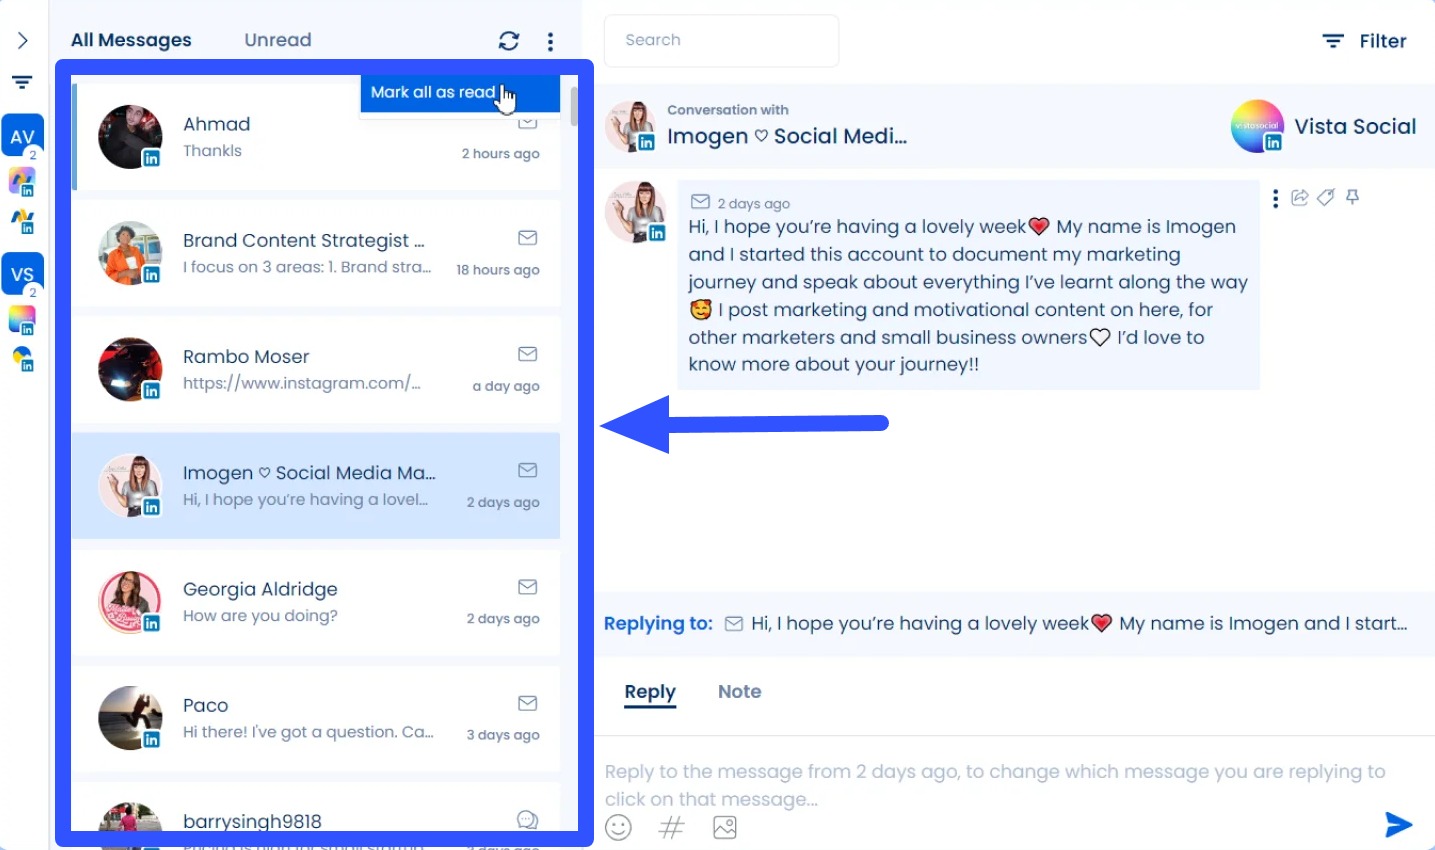Expand the collapsed sidebar with the chevron

22,40
